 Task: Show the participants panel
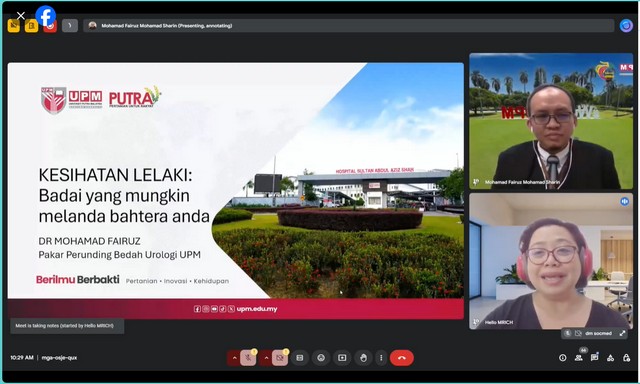pos(579,358)
